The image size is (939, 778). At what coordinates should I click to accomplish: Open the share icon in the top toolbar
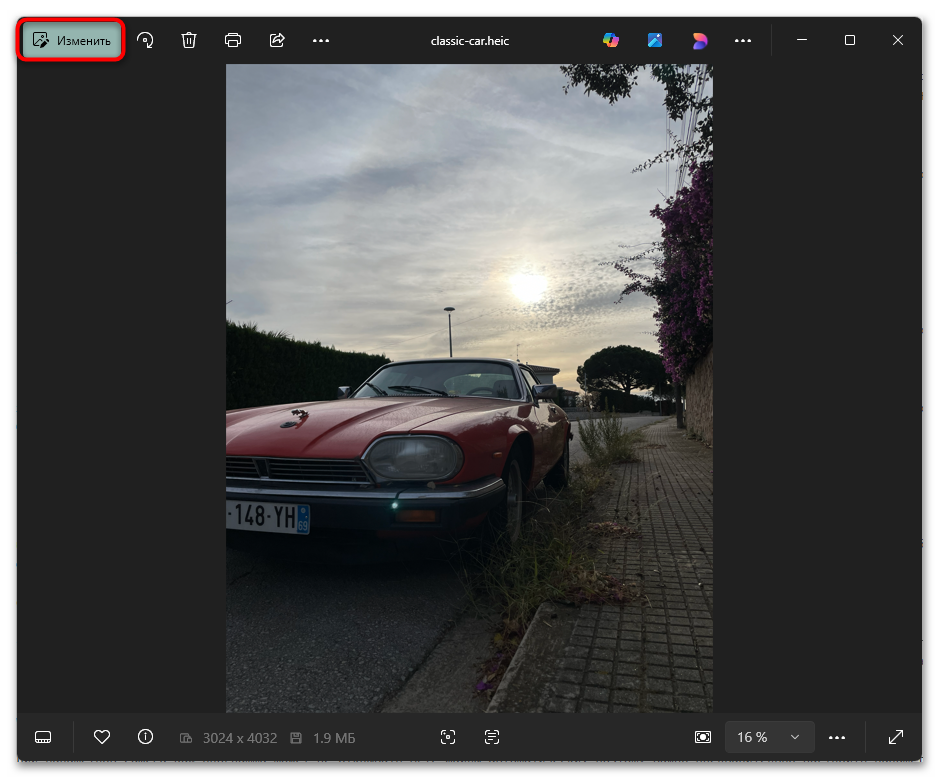tap(277, 40)
